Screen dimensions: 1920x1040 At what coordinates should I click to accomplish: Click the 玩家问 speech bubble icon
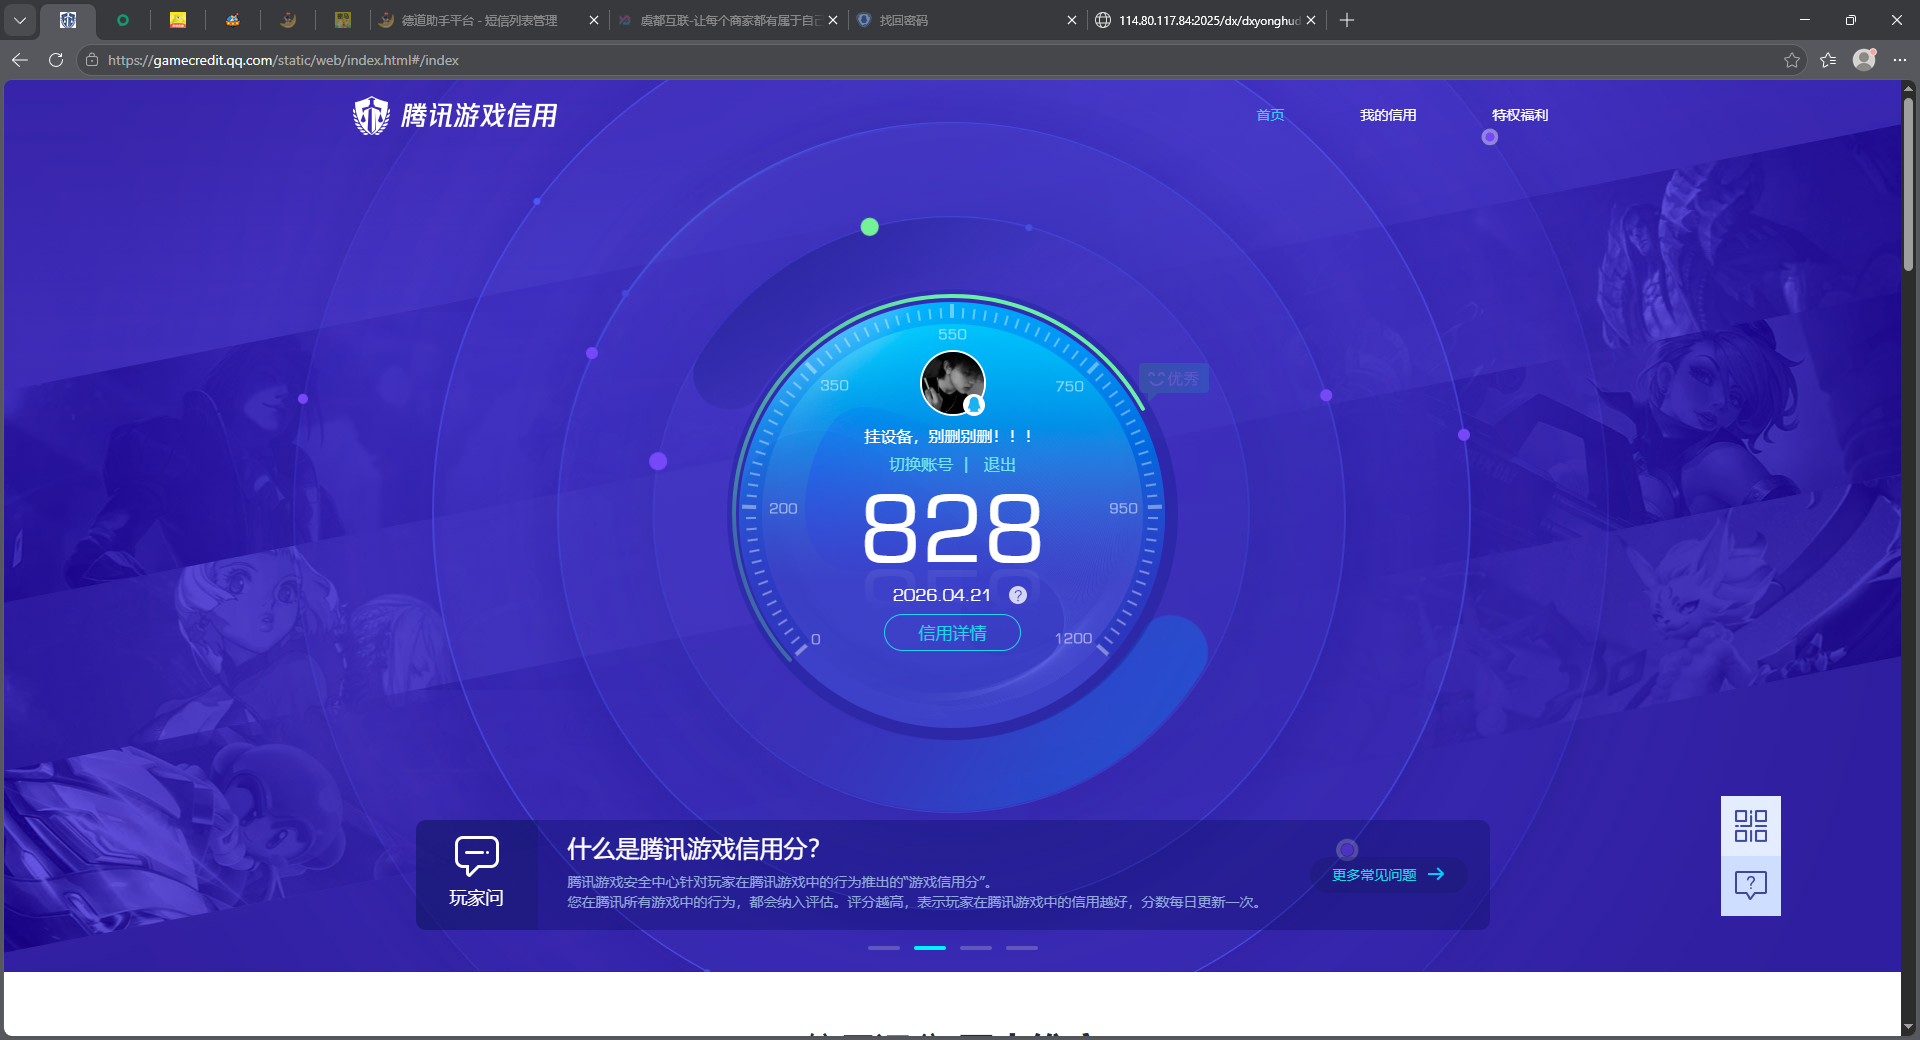(x=477, y=857)
